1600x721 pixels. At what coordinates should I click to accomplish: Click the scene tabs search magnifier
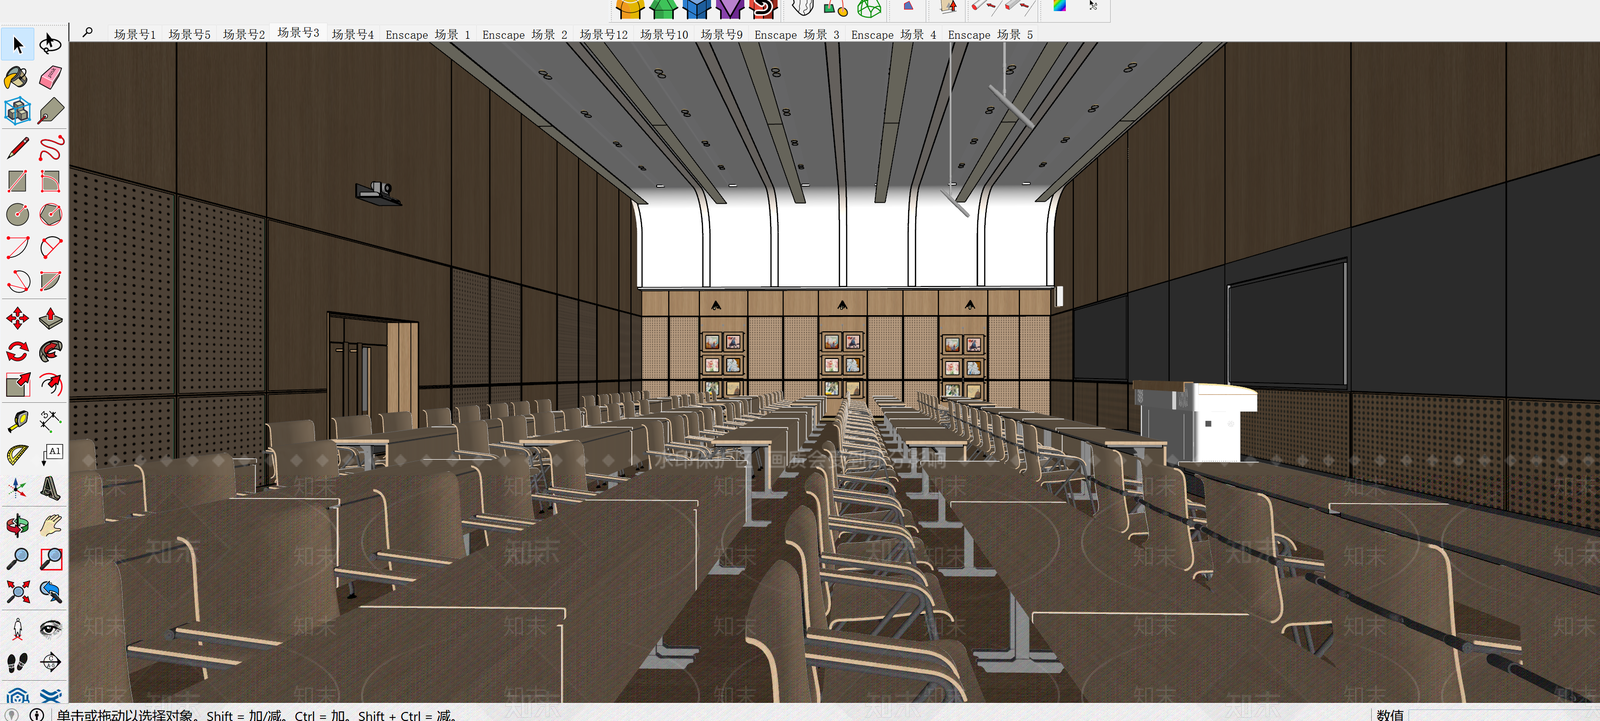point(88,32)
